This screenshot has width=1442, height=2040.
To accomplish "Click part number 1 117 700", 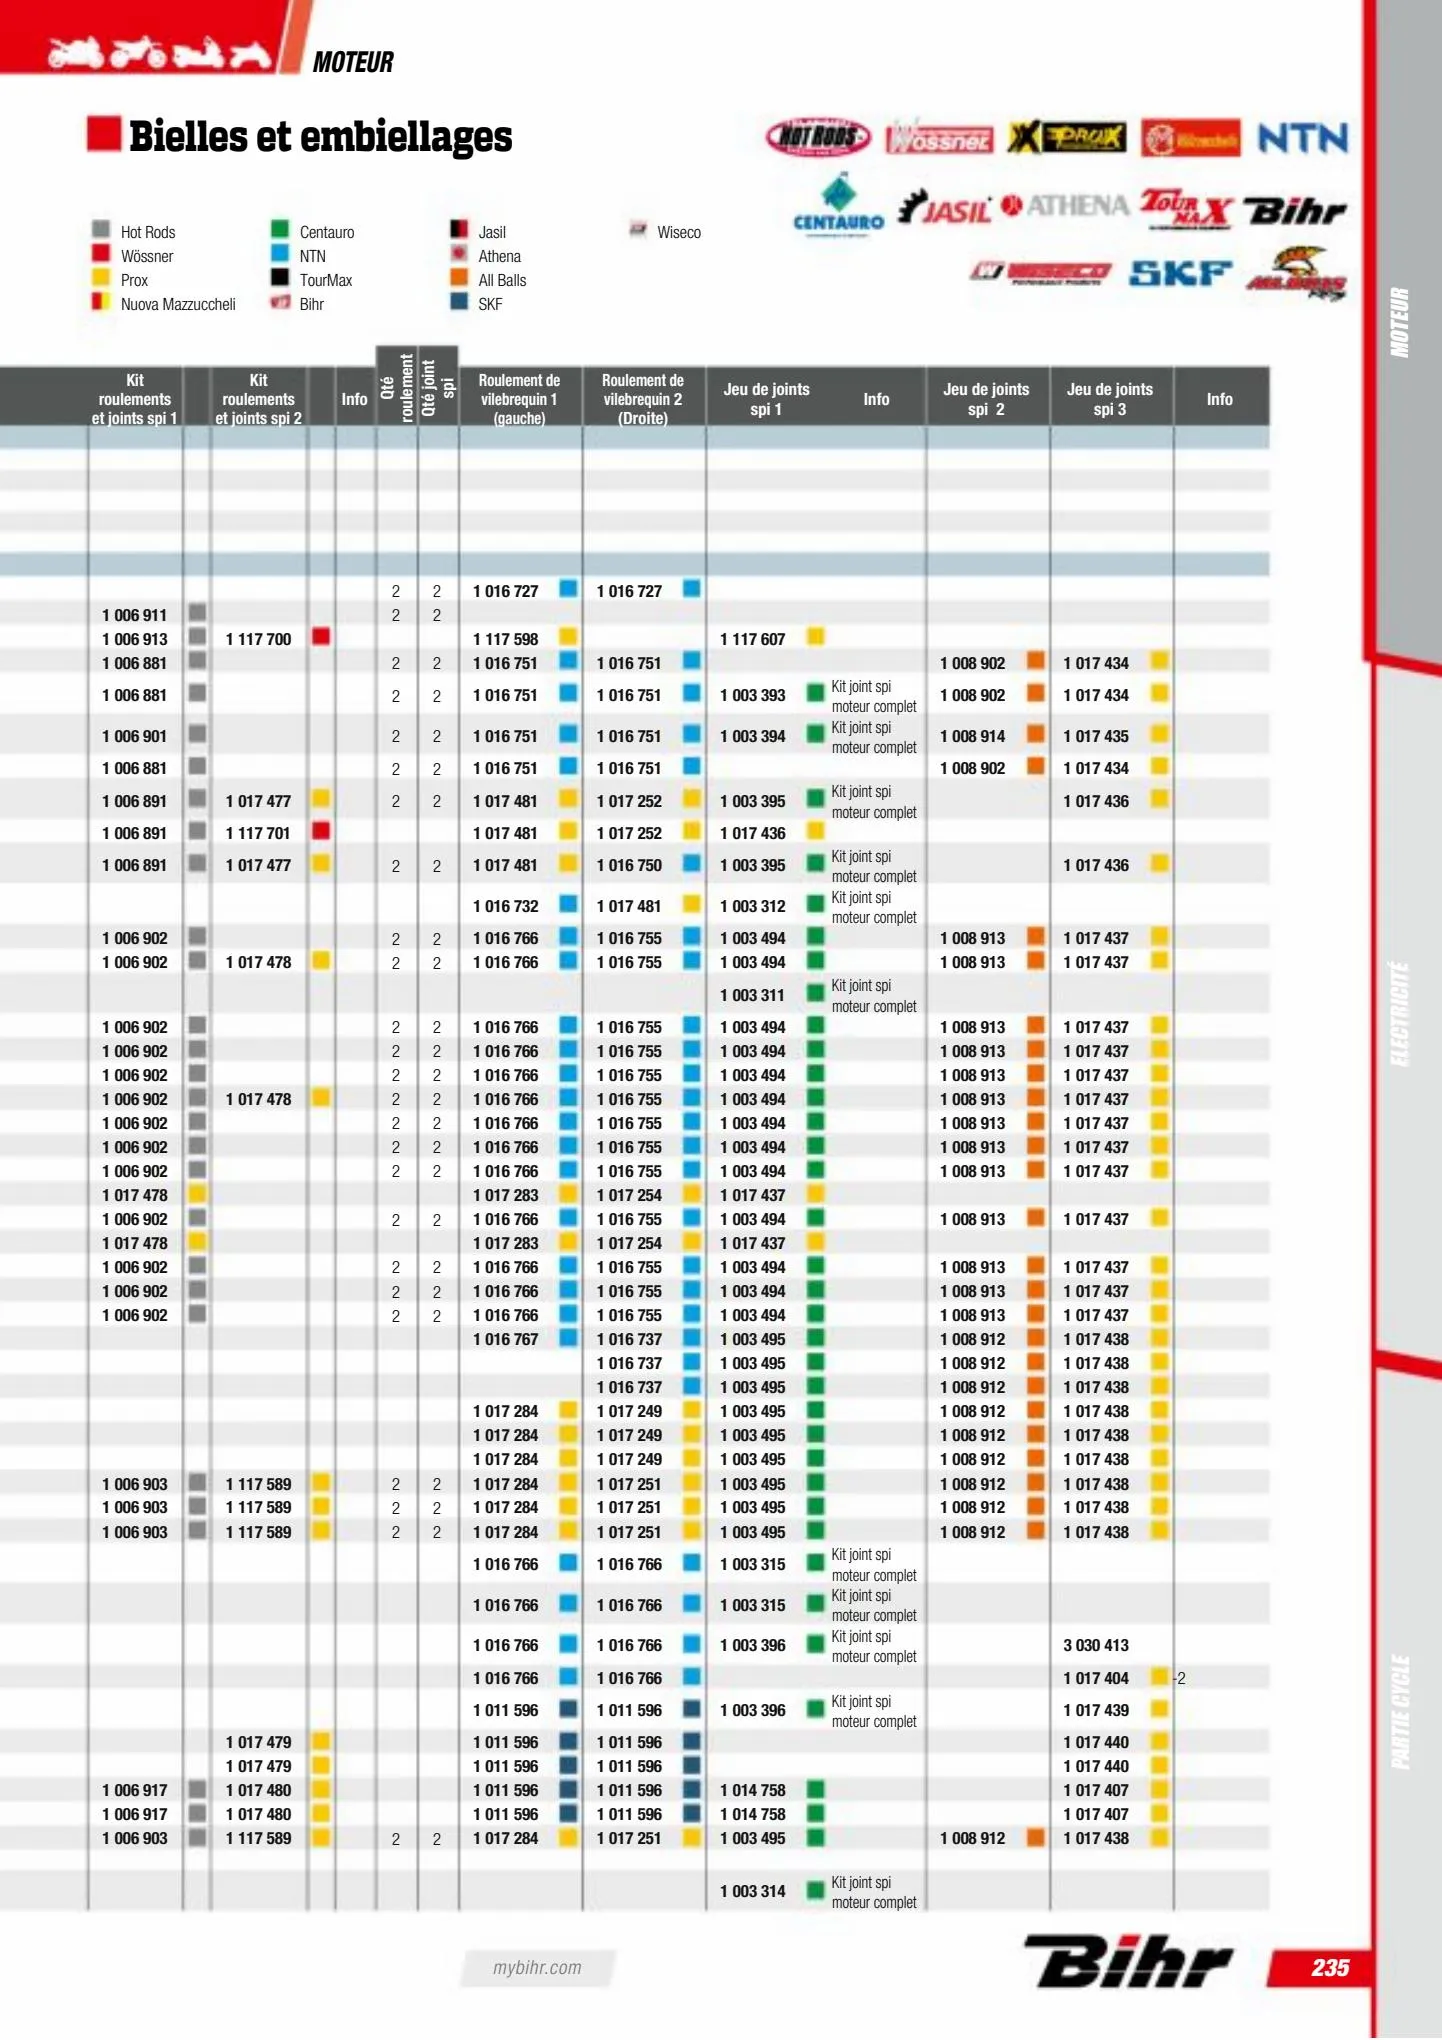I will 258,639.
